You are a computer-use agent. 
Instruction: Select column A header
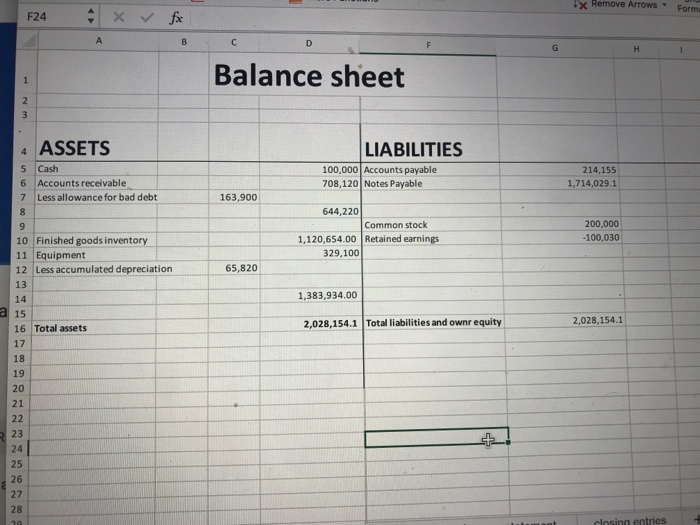[x=99, y=41]
